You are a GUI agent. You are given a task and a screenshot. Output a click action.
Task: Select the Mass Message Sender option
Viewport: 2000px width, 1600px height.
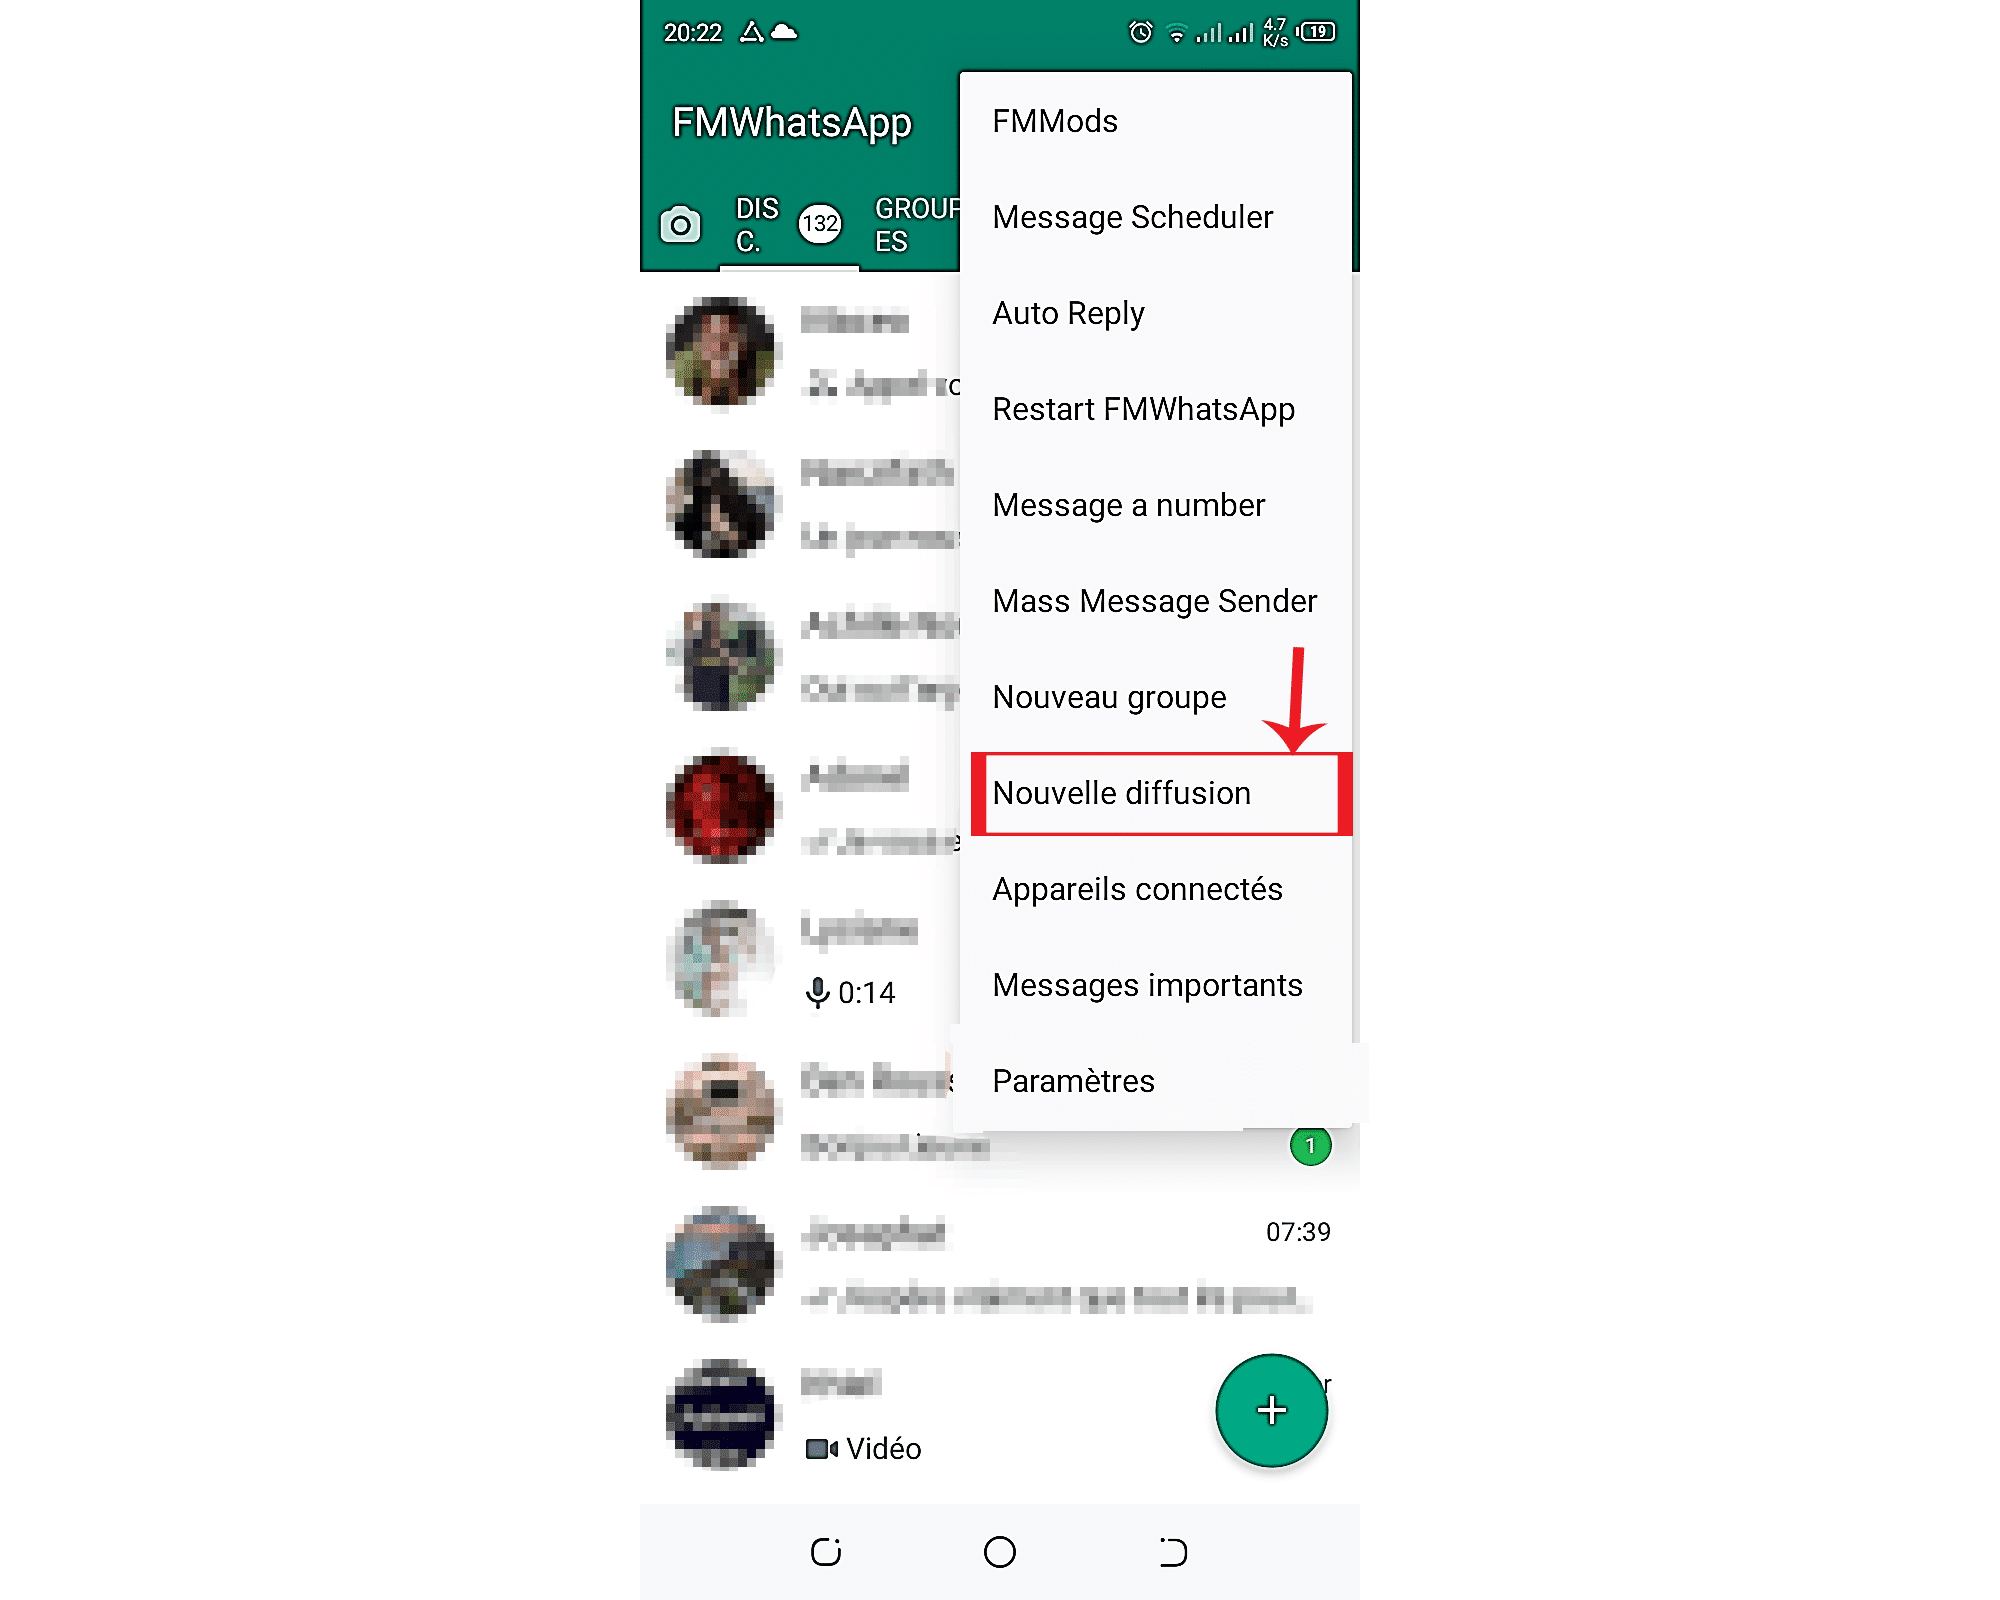pos(1156,601)
